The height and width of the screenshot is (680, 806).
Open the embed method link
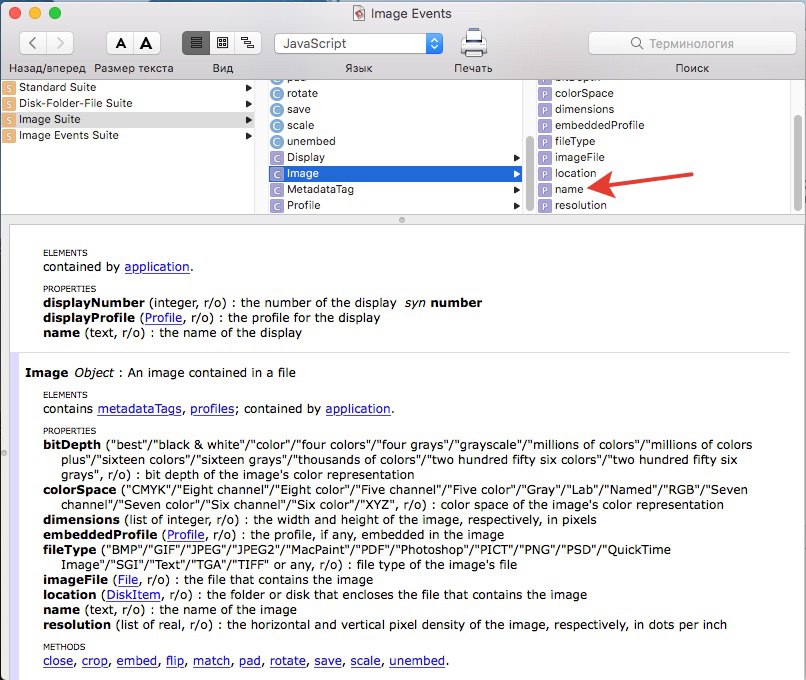[137, 660]
